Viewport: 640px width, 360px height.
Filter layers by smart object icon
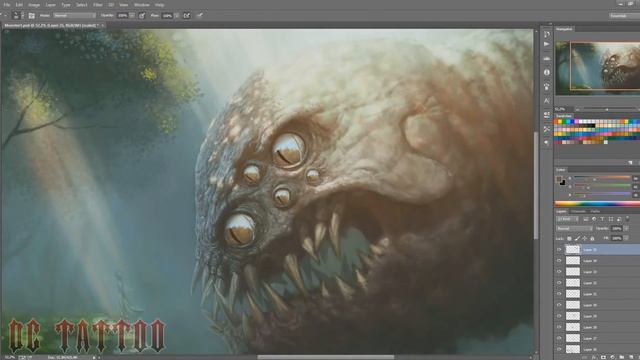point(619,219)
